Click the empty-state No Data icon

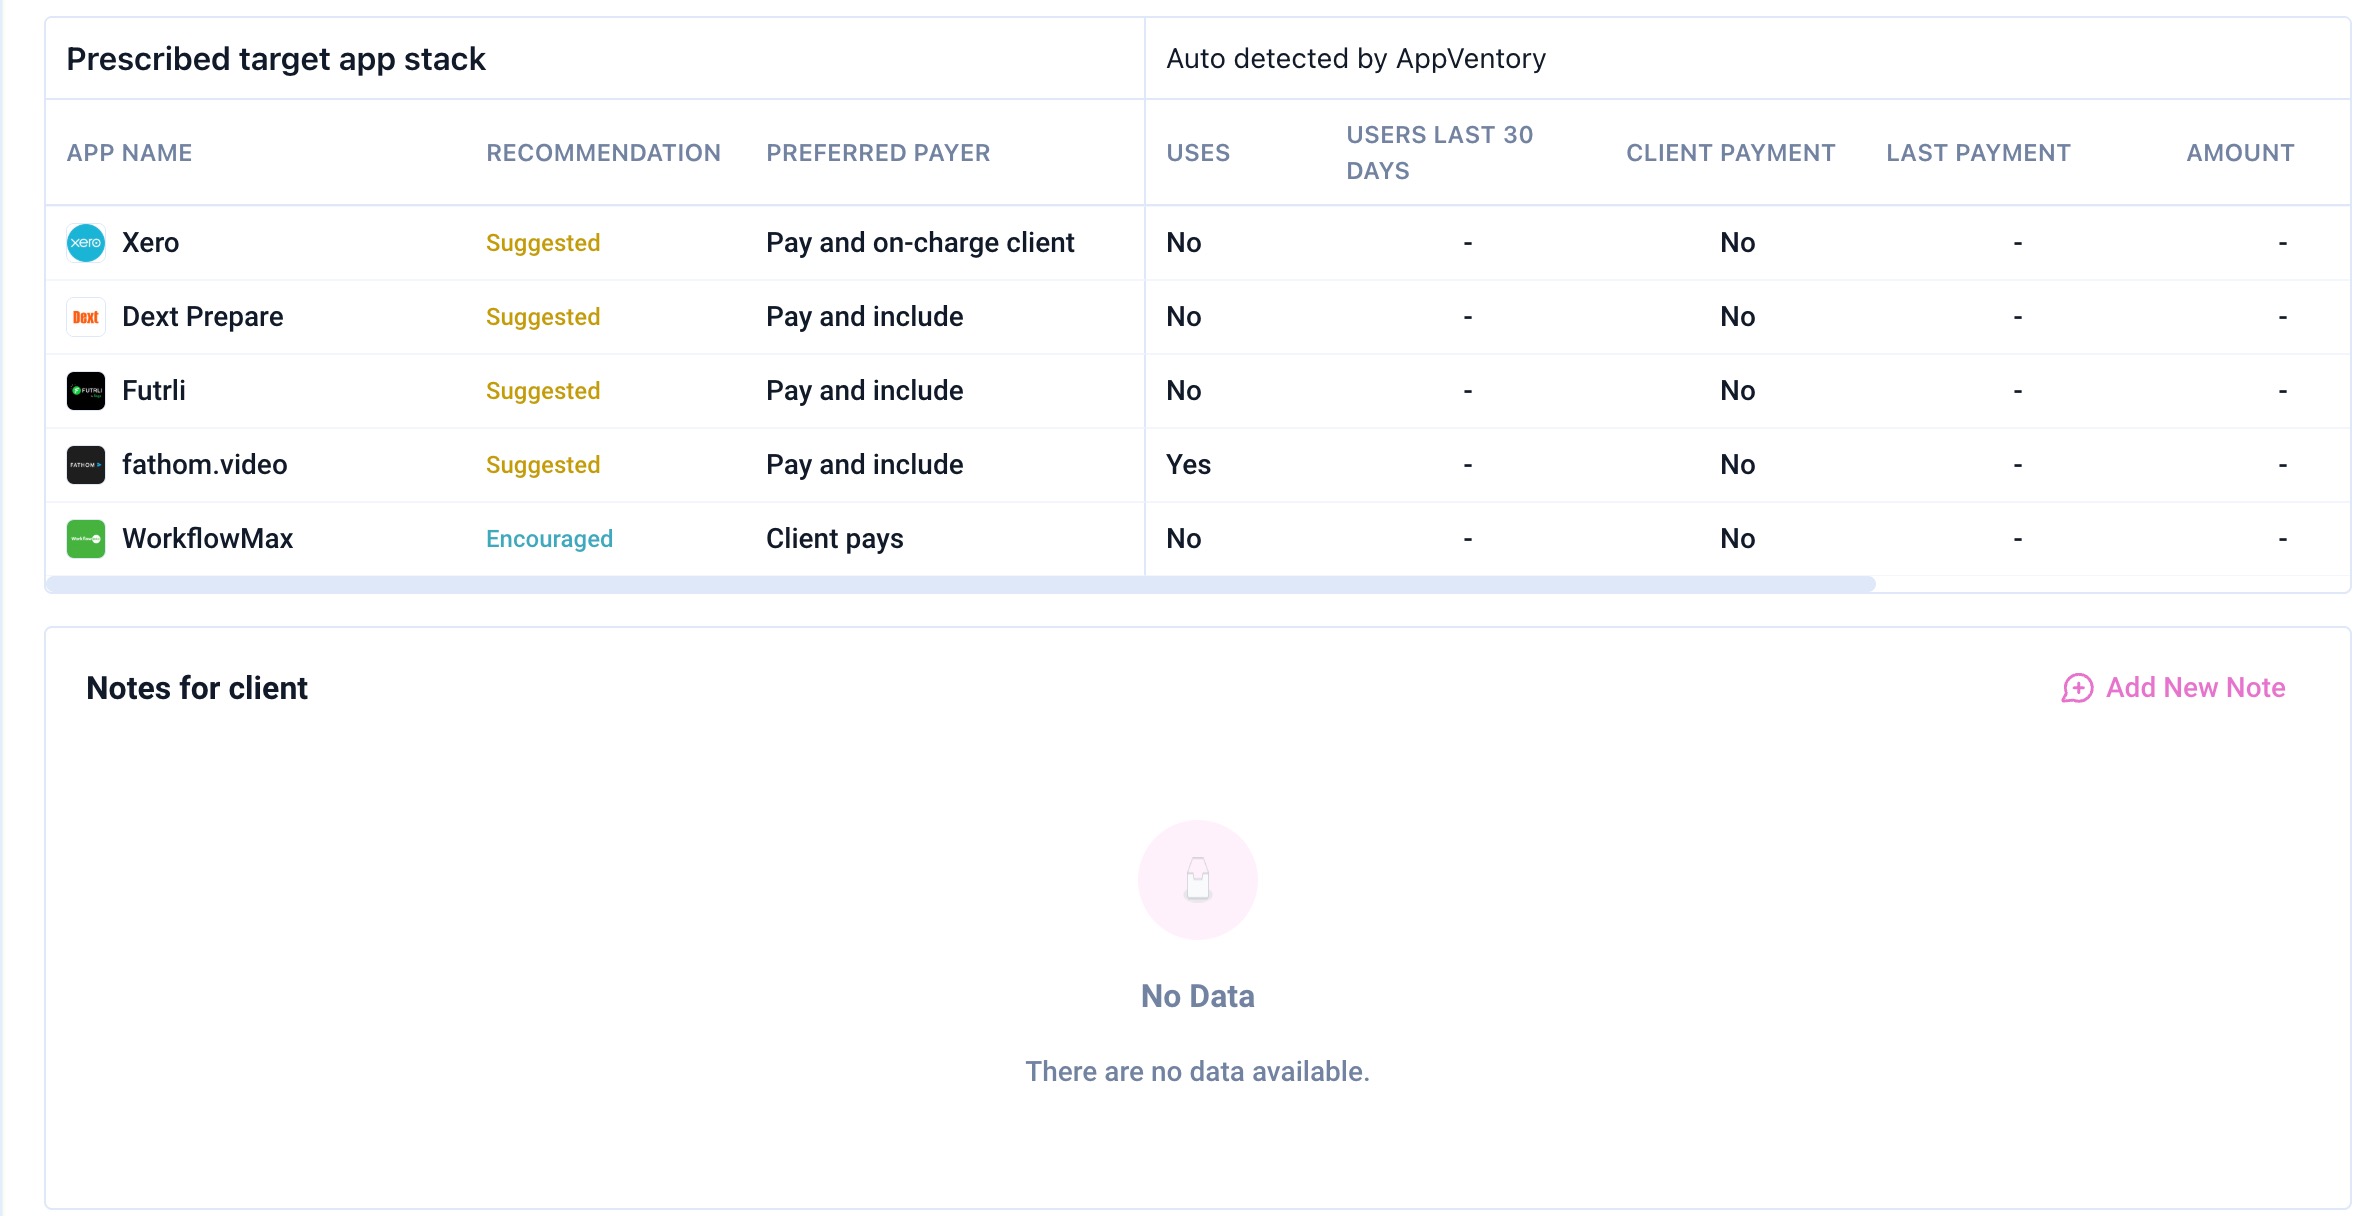tap(1198, 880)
